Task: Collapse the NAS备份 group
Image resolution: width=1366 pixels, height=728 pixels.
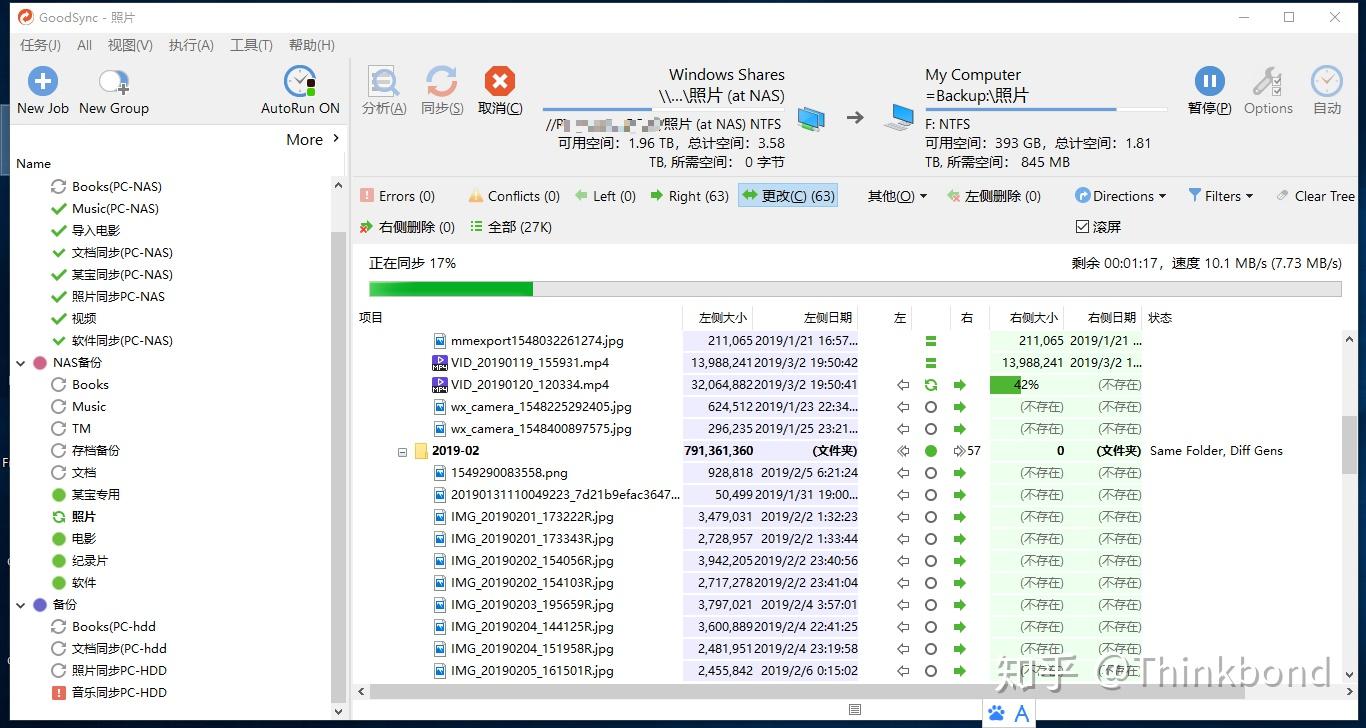Action: (21, 363)
